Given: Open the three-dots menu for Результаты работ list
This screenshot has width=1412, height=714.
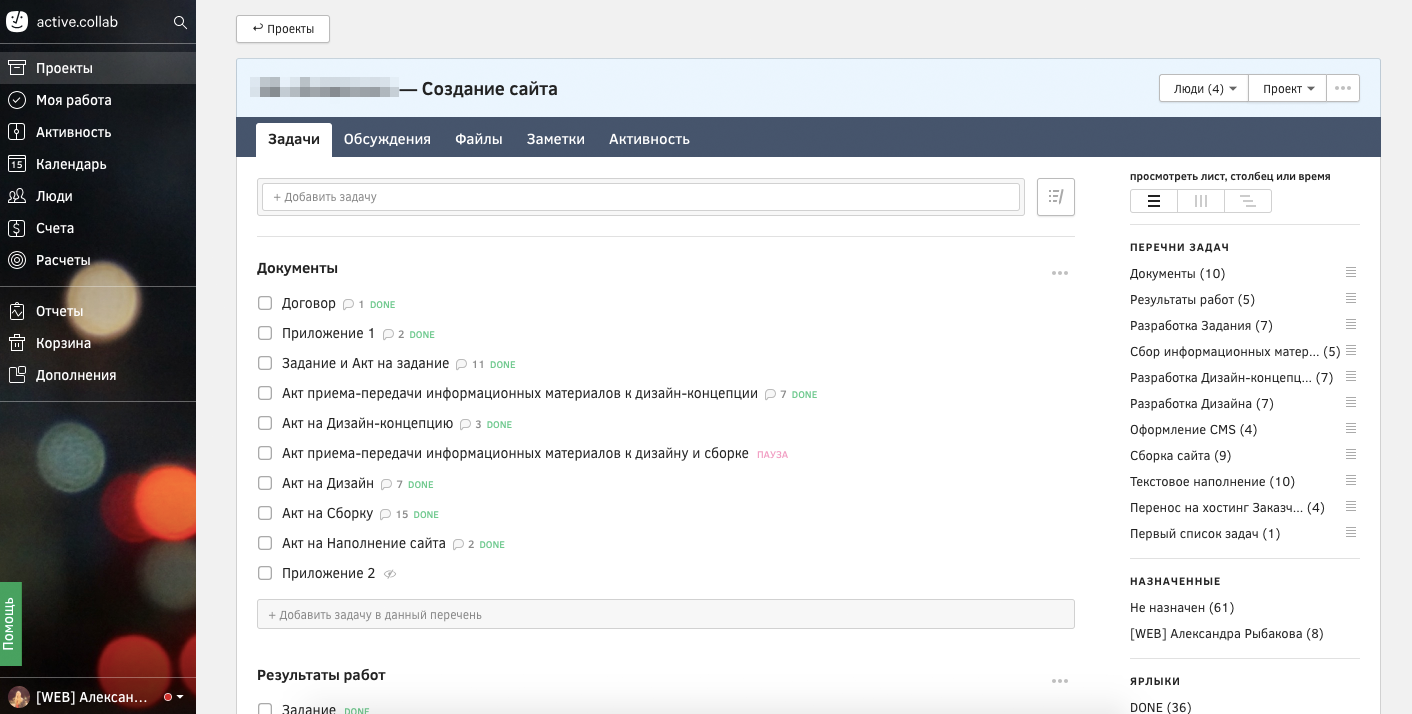Looking at the screenshot, I should point(1060,681).
